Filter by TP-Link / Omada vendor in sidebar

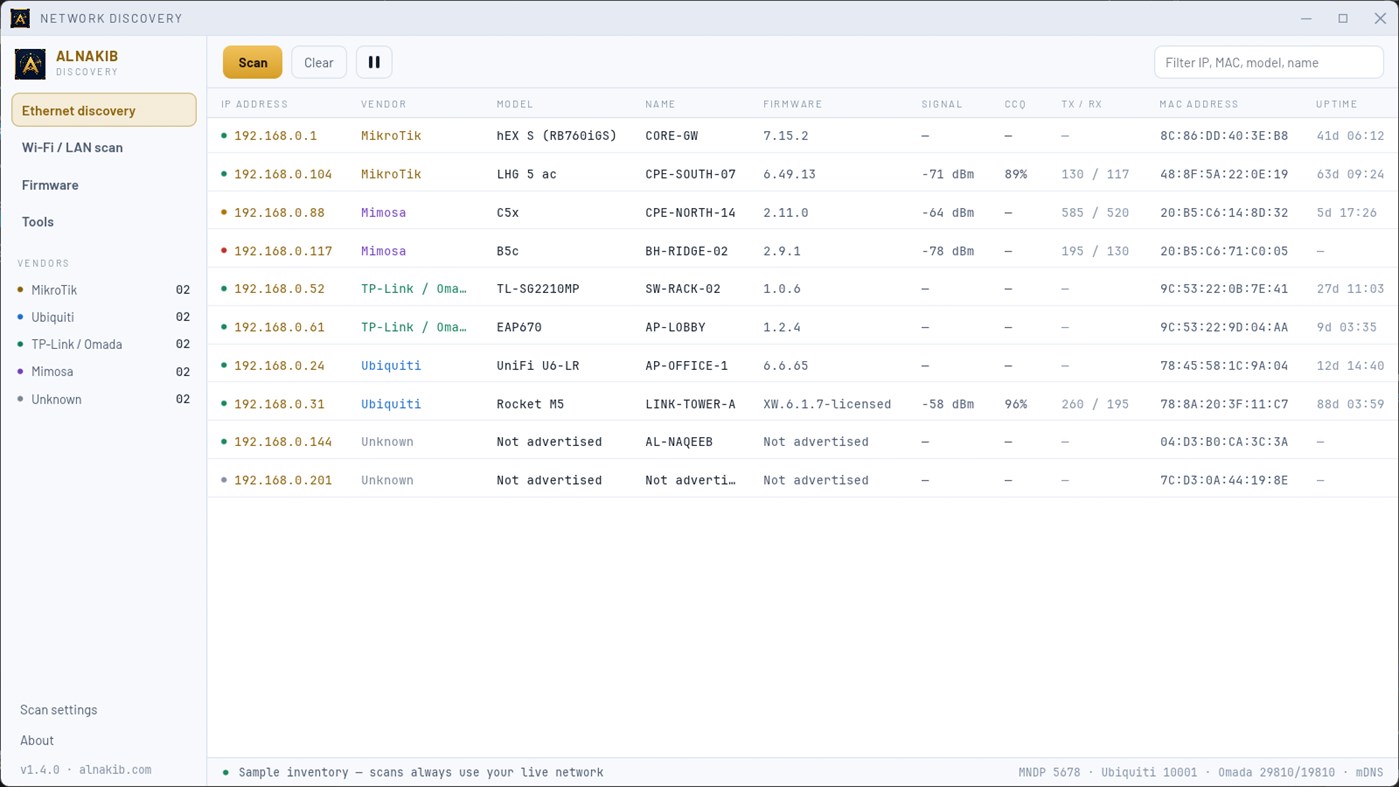(x=104, y=344)
